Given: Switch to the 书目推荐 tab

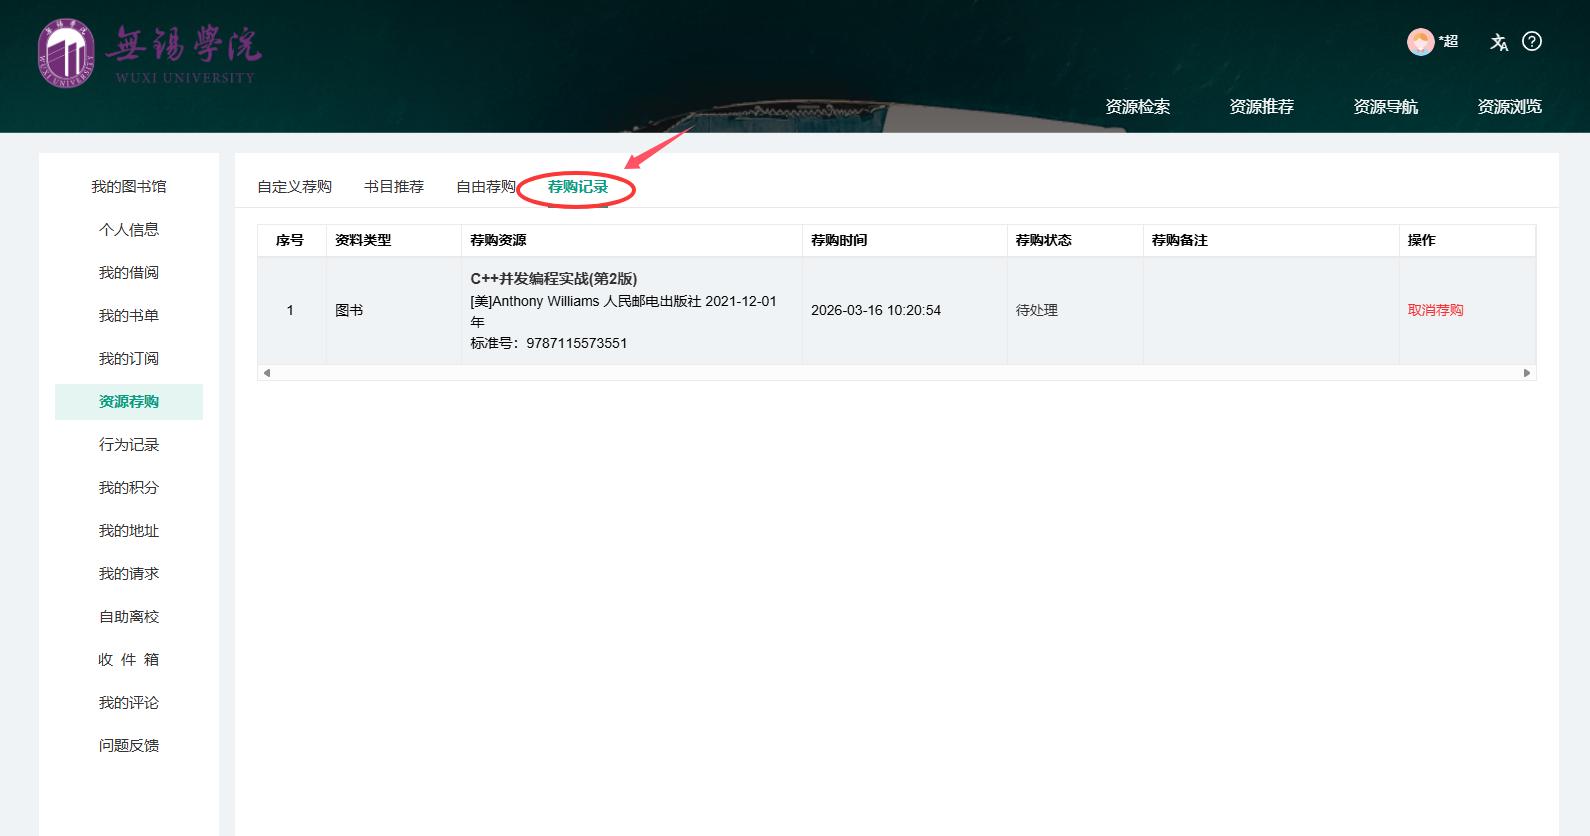Looking at the screenshot, I should click(394, 187).
